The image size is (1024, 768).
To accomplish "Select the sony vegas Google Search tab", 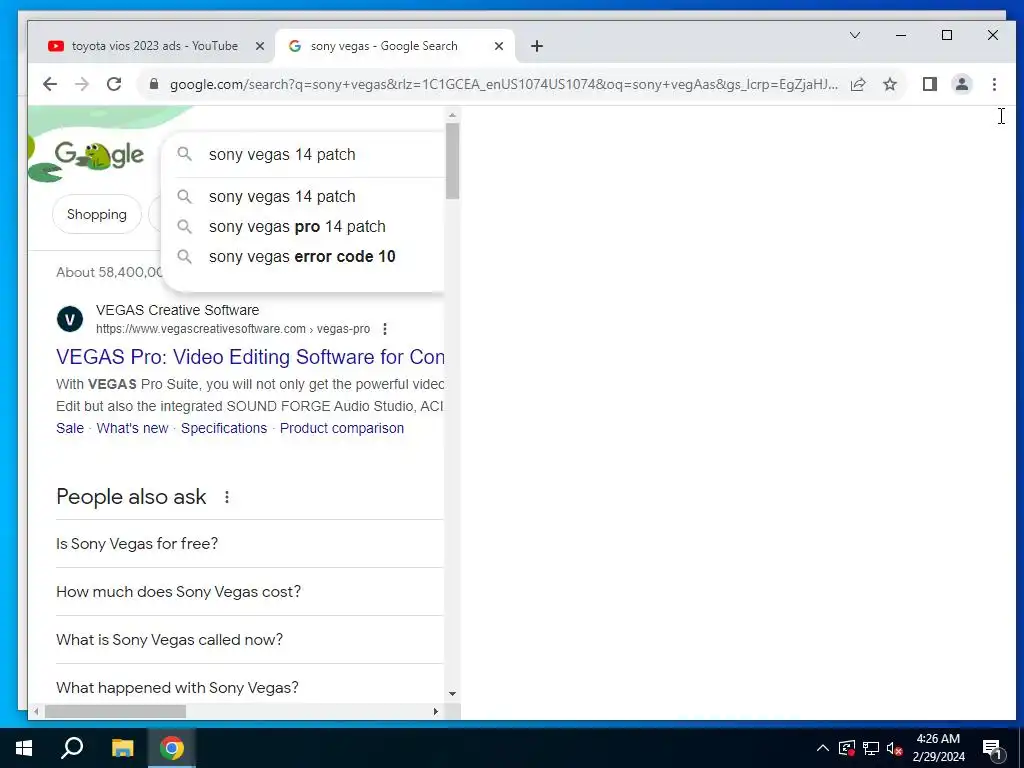I will (394, 46).
